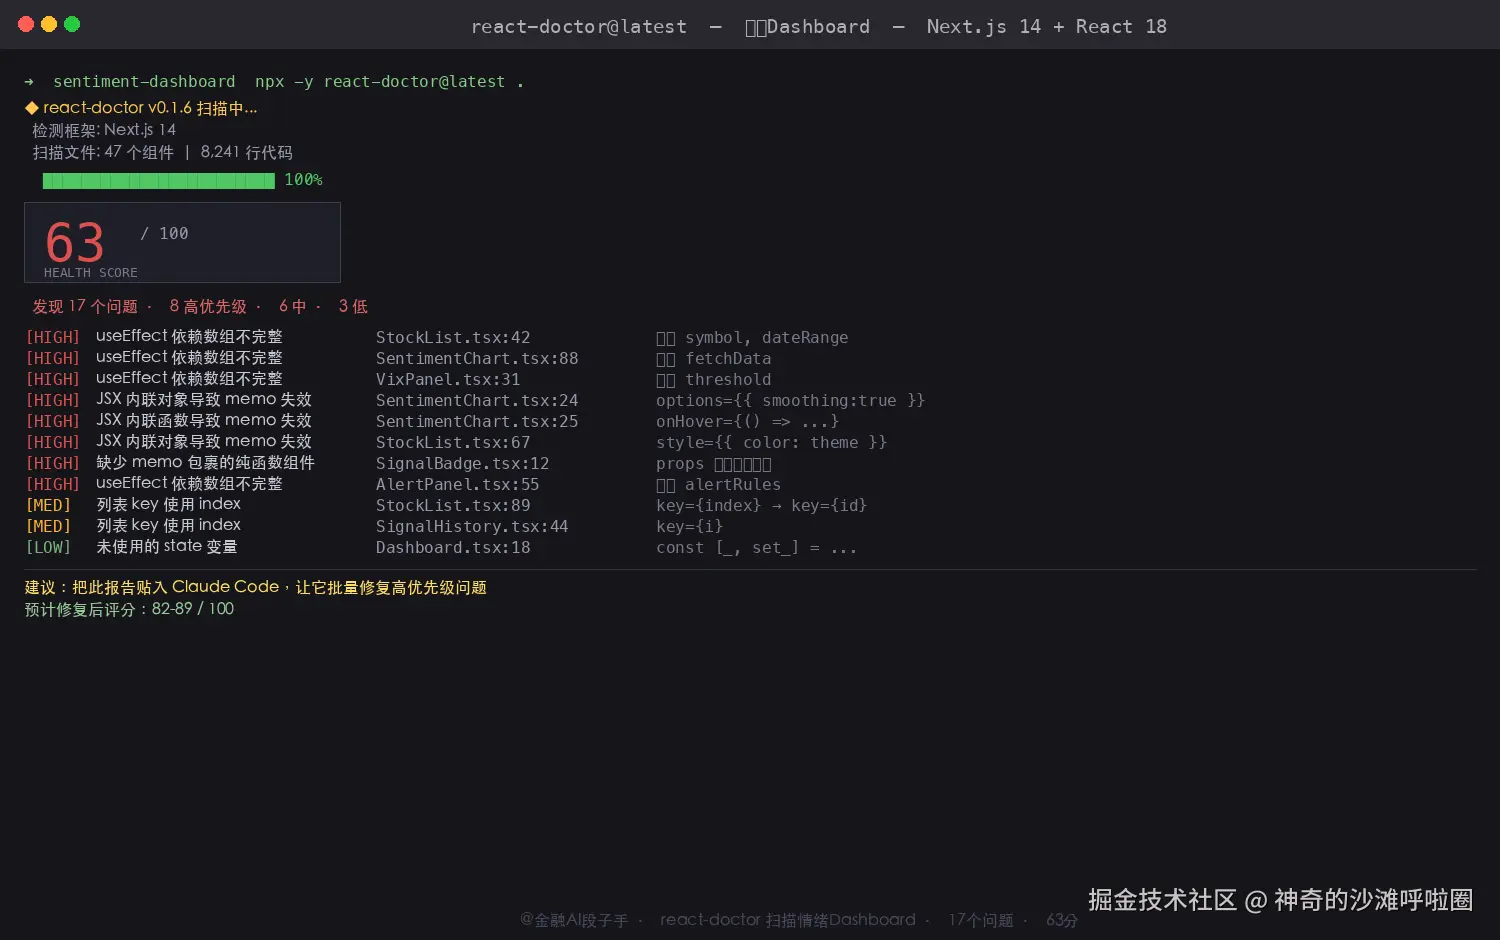Image resolution: width=1500 pixels, height=940 pixels.
Task: Click '发现 17 个问题' summary text
Action: point(85,306)
